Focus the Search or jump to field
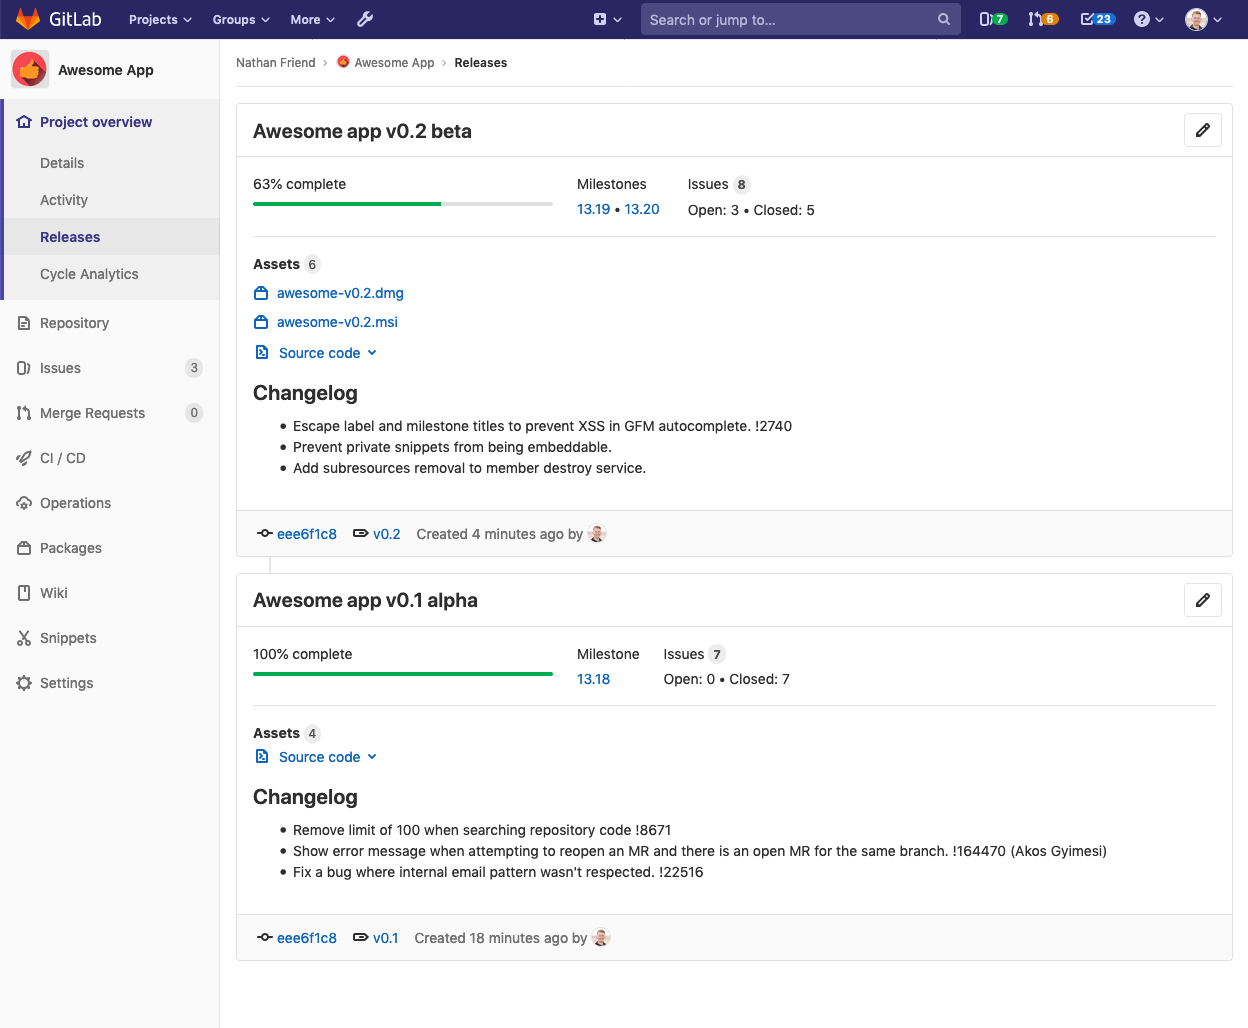This screenshot has width=1248, height=1028. [x=790, y=19]
